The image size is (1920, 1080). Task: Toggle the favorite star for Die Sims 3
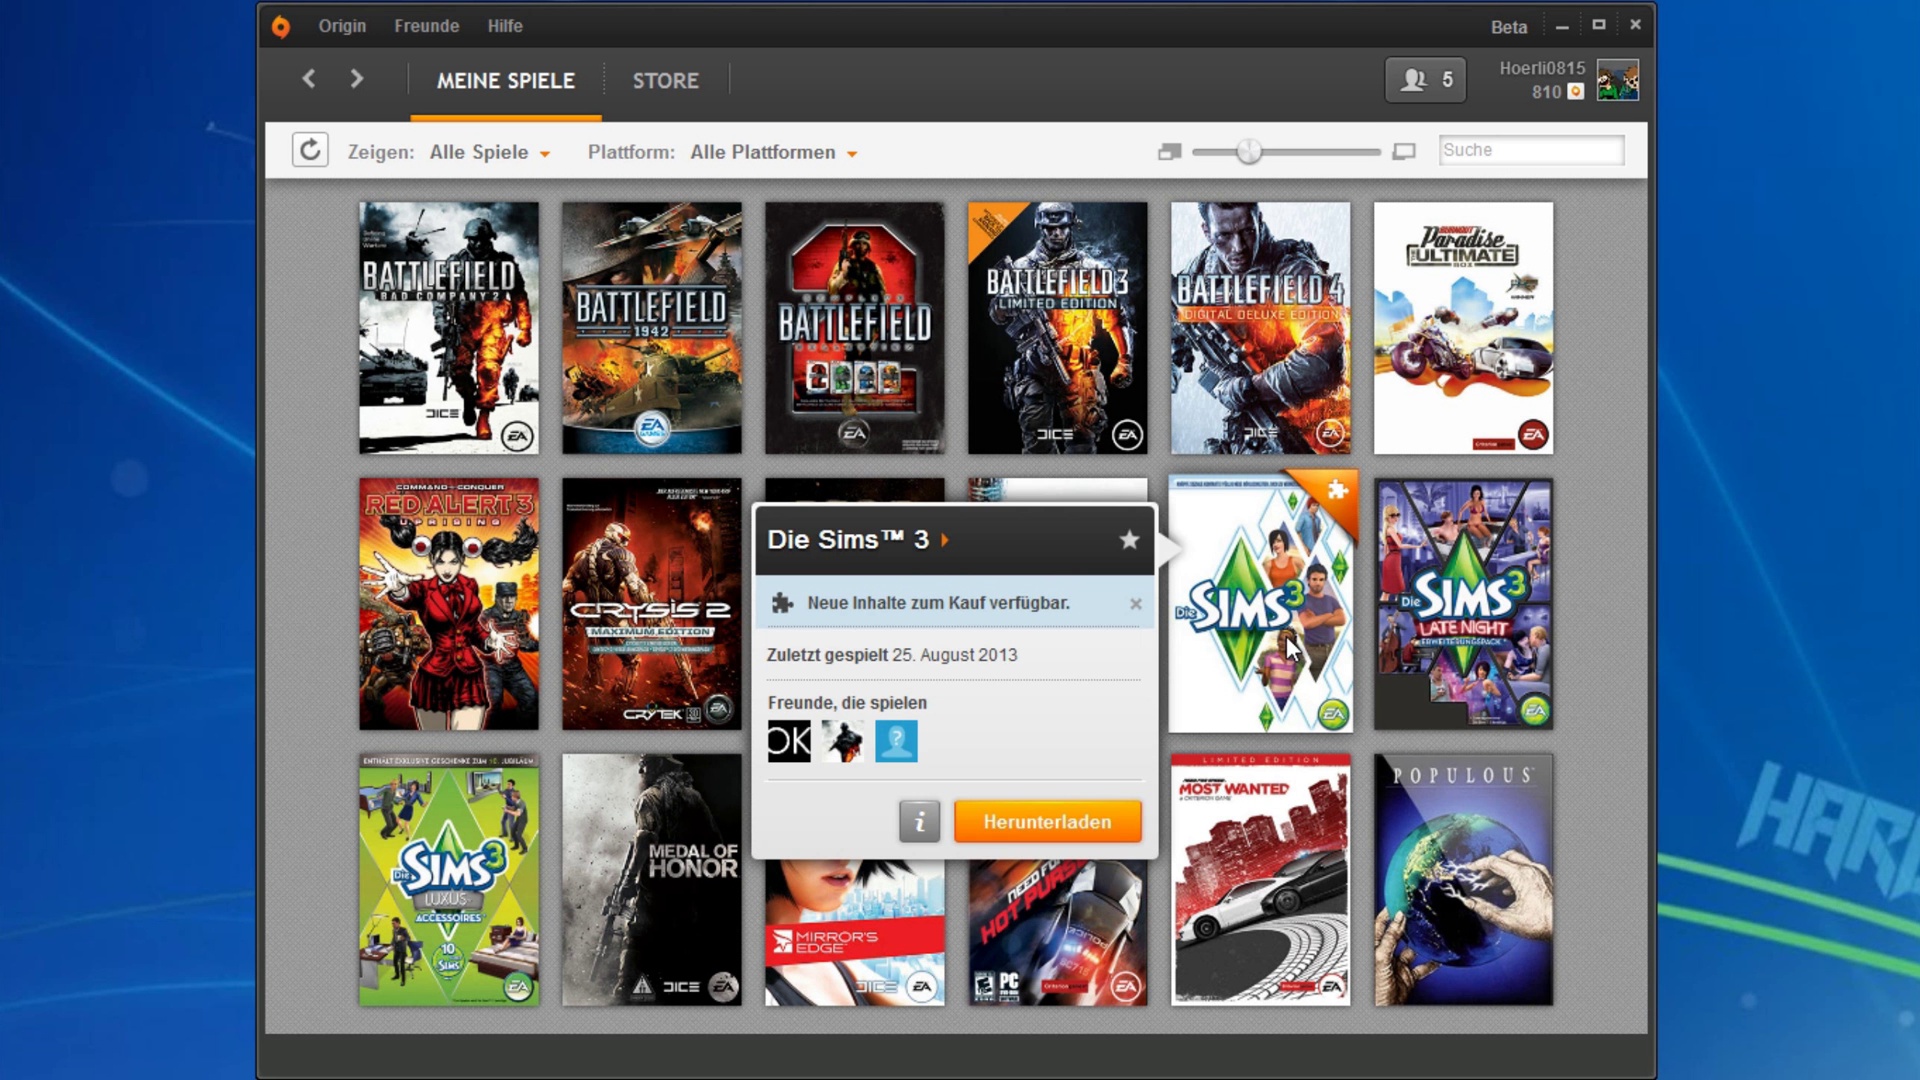(x=1129, y=540)
